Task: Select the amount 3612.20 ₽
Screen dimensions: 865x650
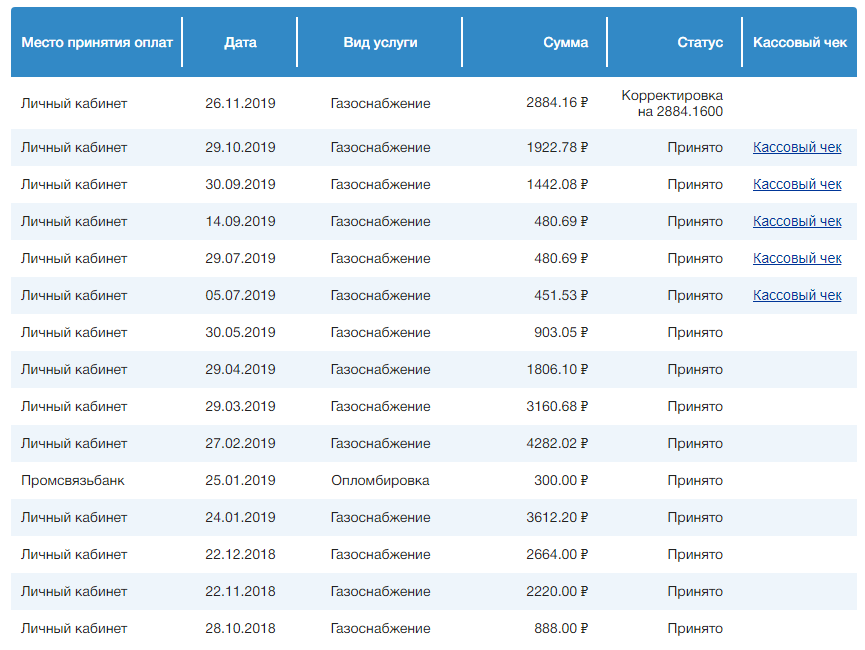Action: coord(557,517)
